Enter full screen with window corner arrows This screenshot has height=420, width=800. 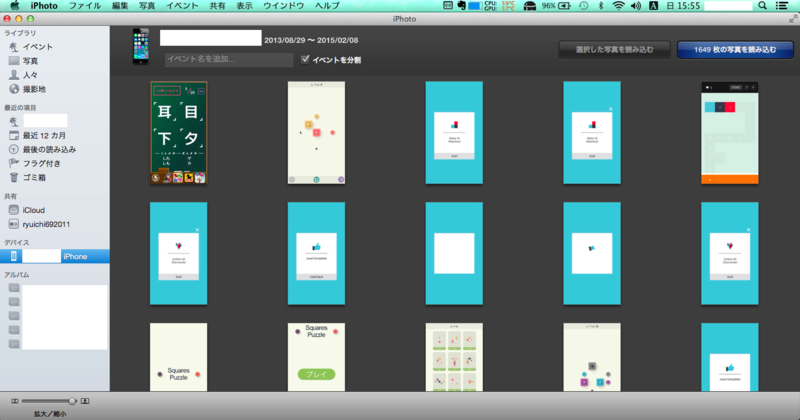[793, 19]
